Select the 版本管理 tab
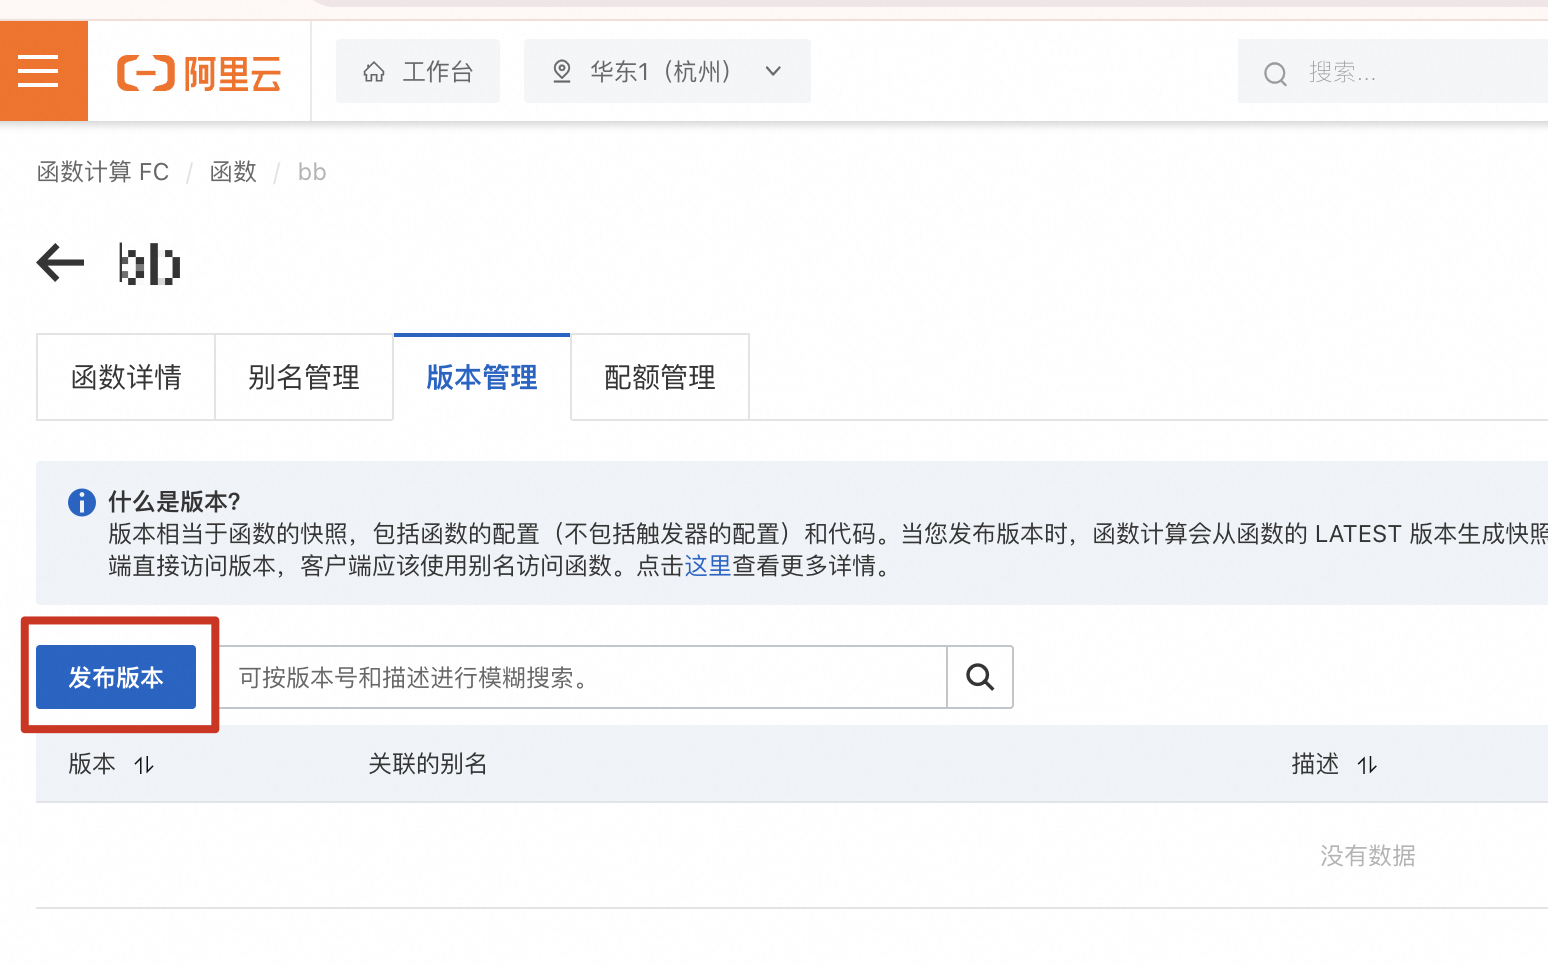 coord(482,377)
